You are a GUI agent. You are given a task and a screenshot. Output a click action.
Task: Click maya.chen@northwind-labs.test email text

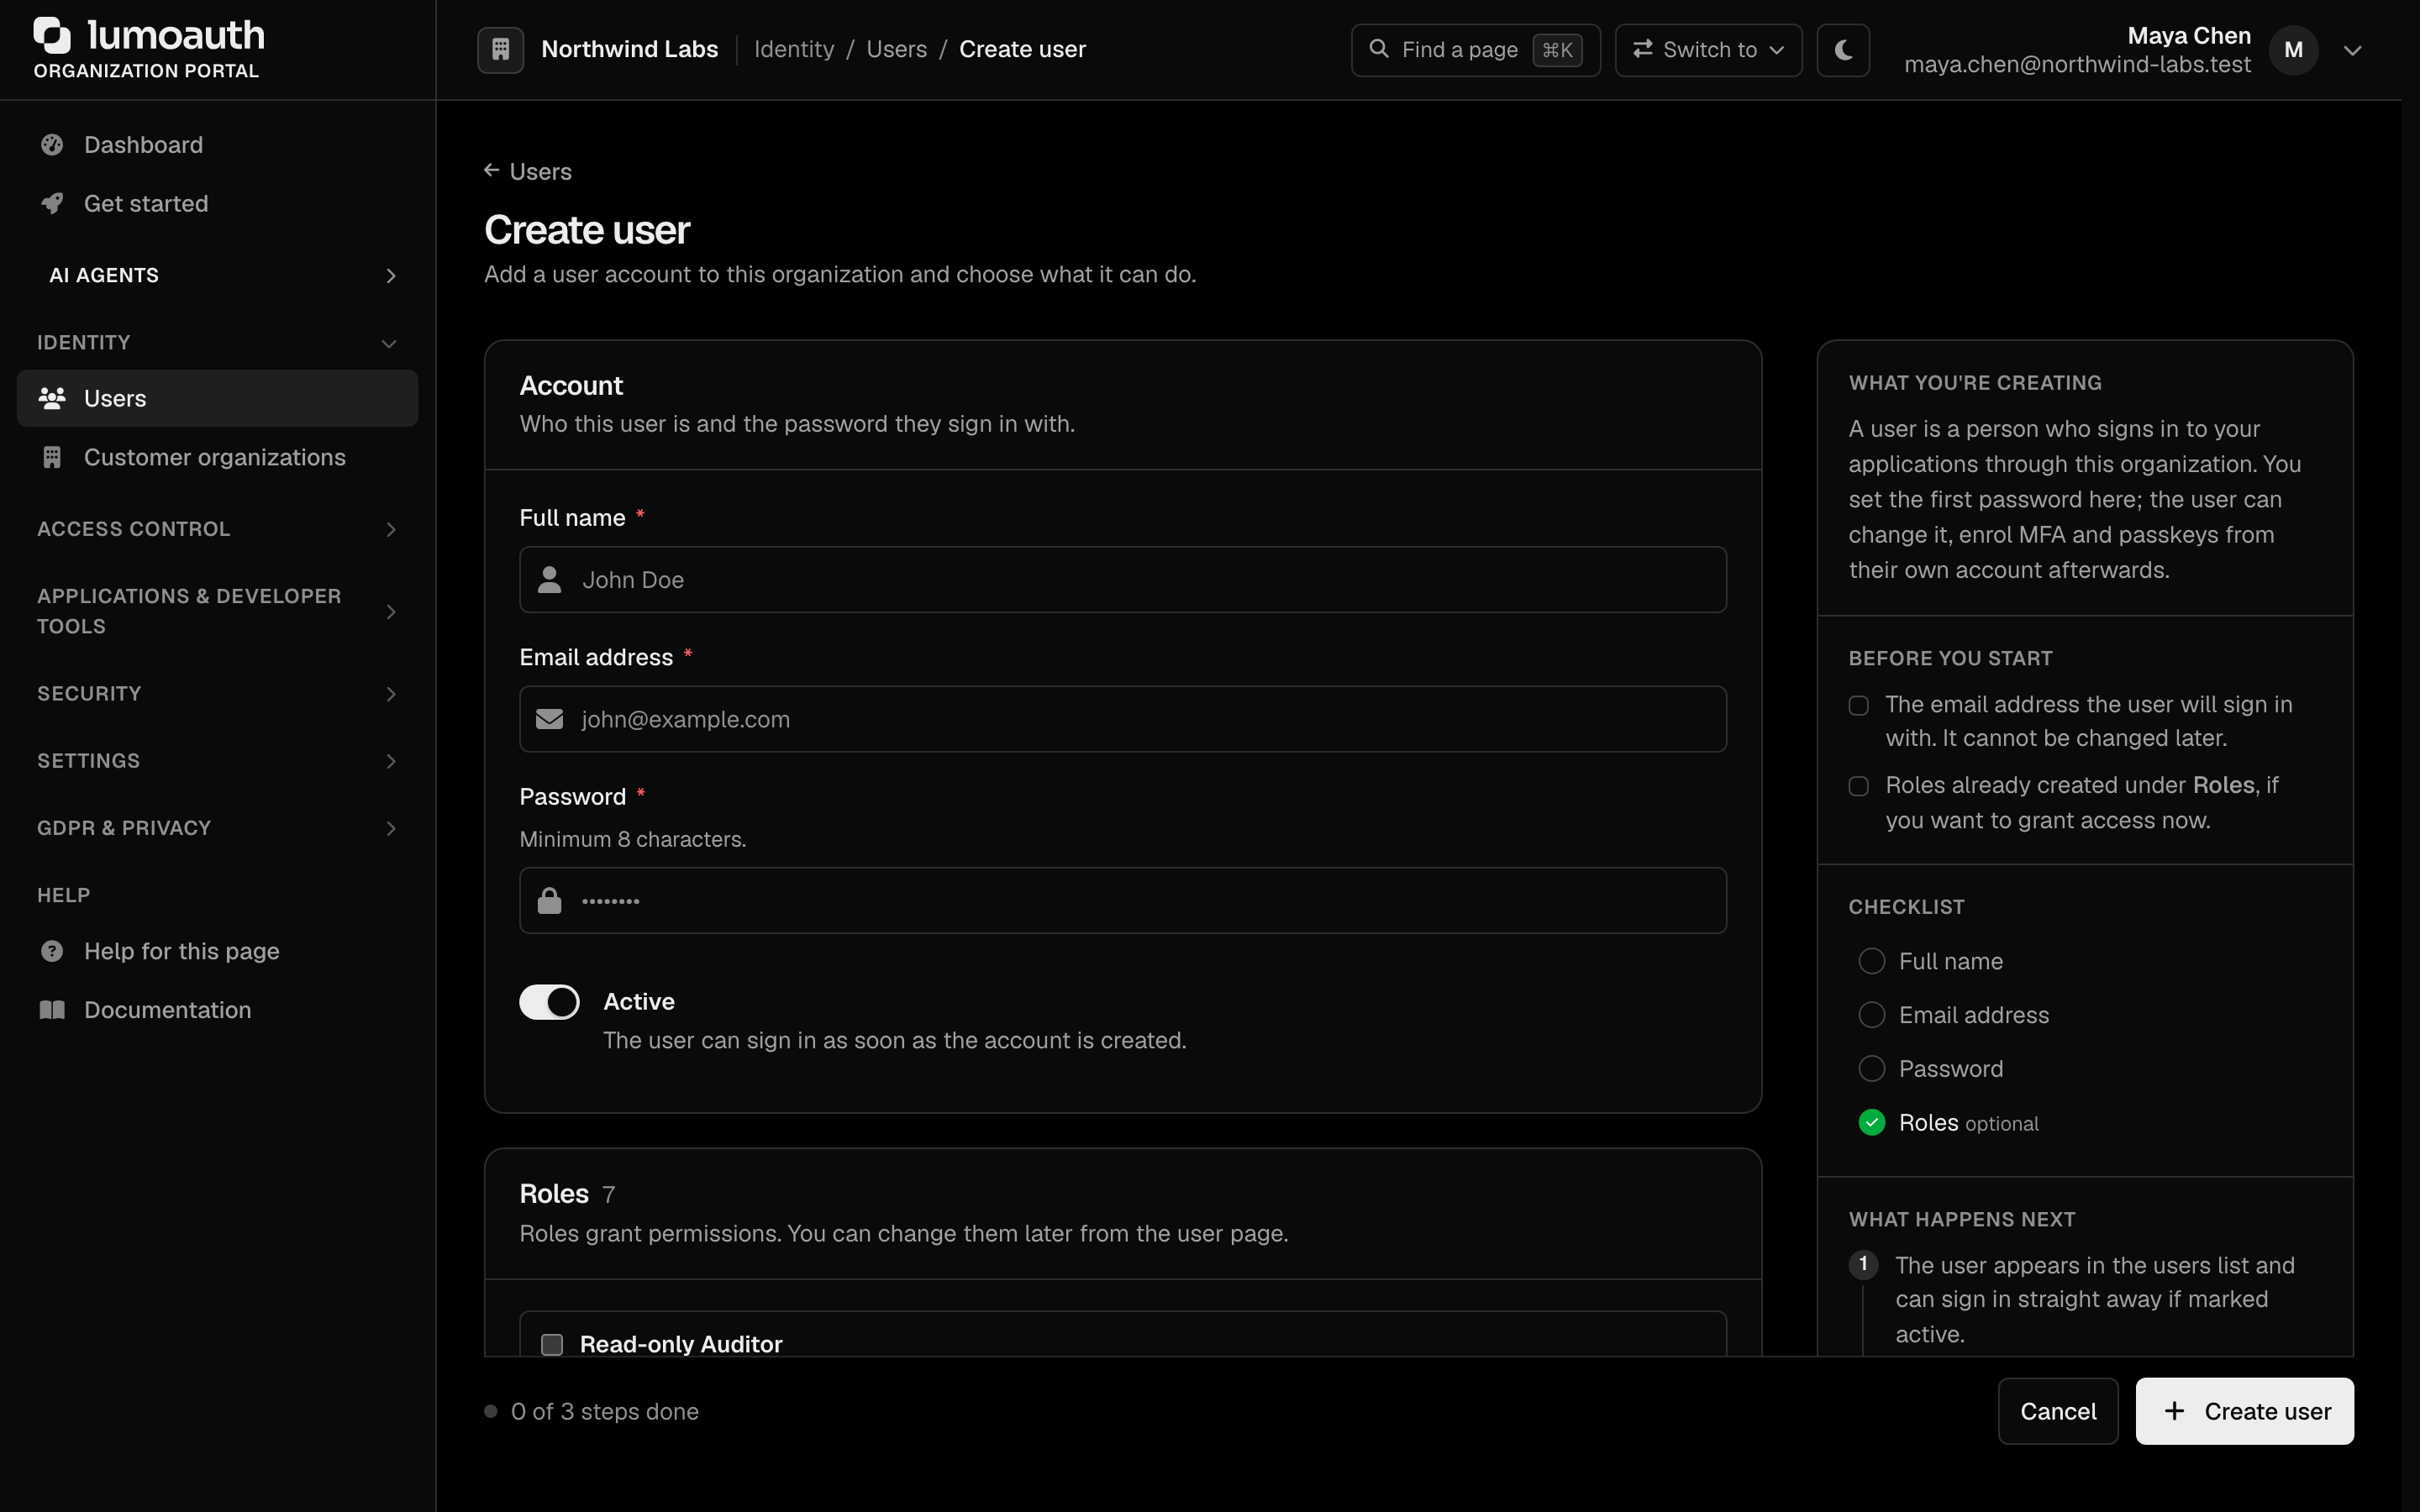pos(2077,64)
